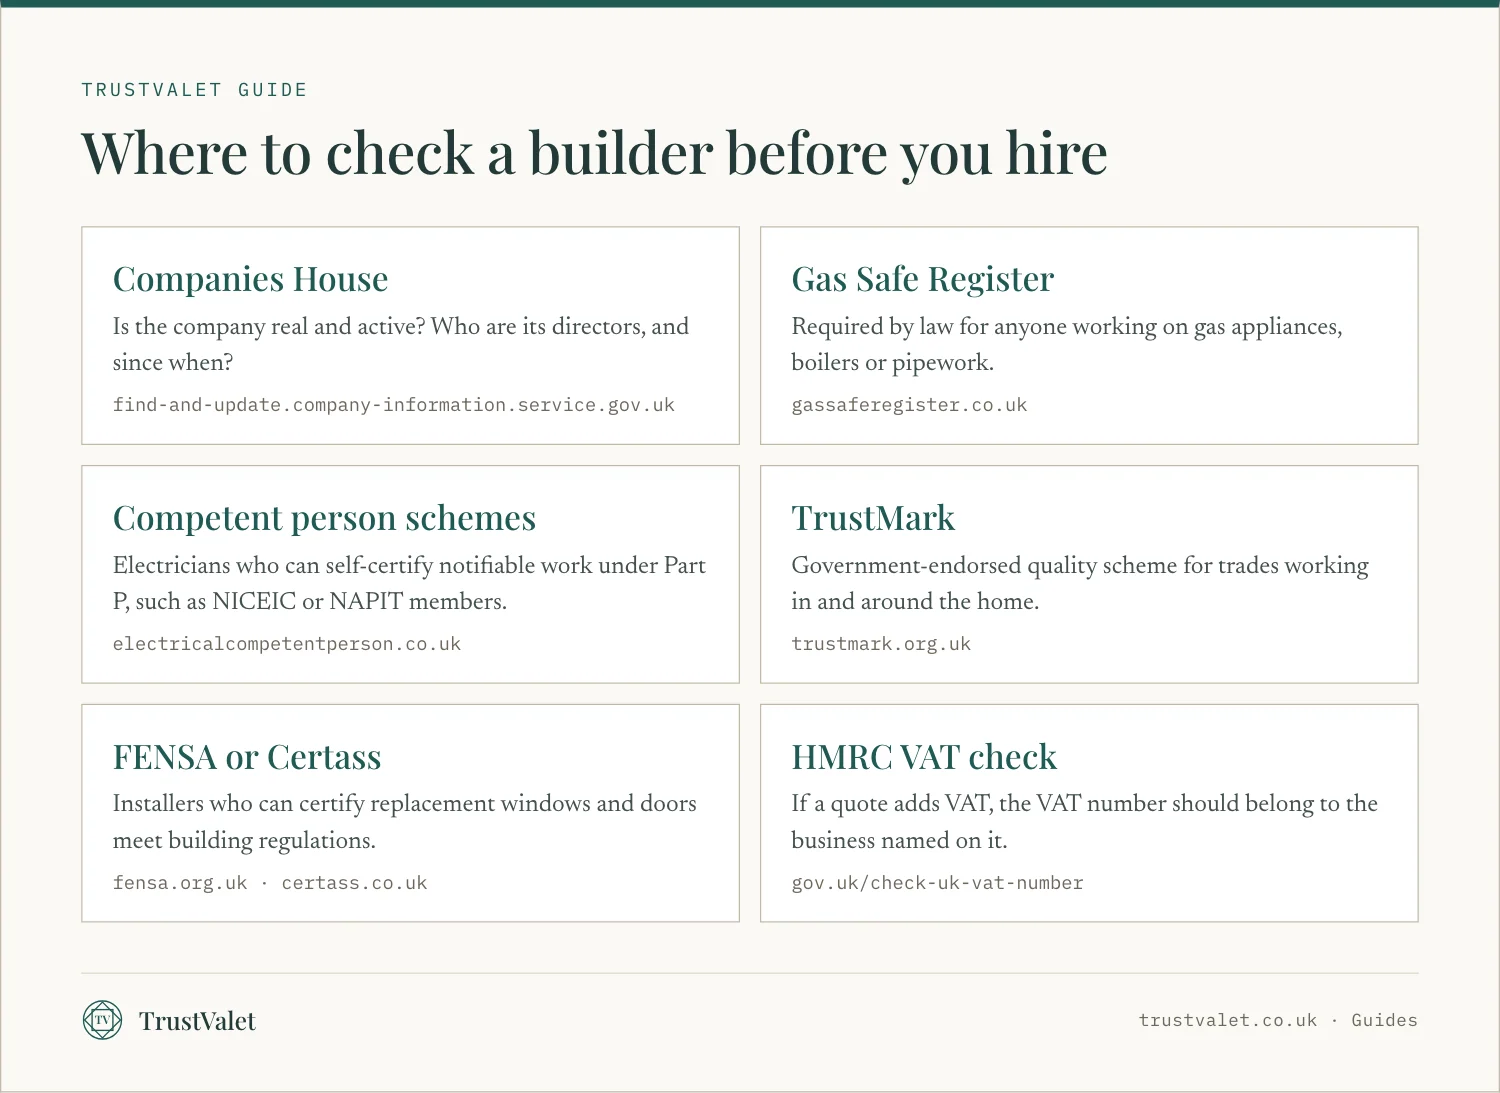Click the TrustValet brand name in footer
The height and width of the screenshot is (1093, 1500).
point(197,1021)
